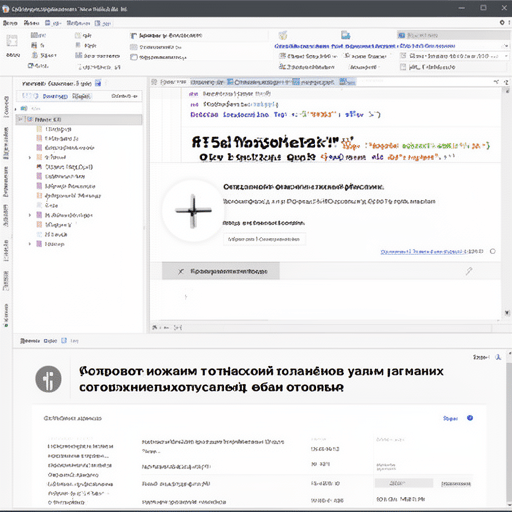
Task: Click the gray round icon beside the bottom heading
Action: click(48, 379)
